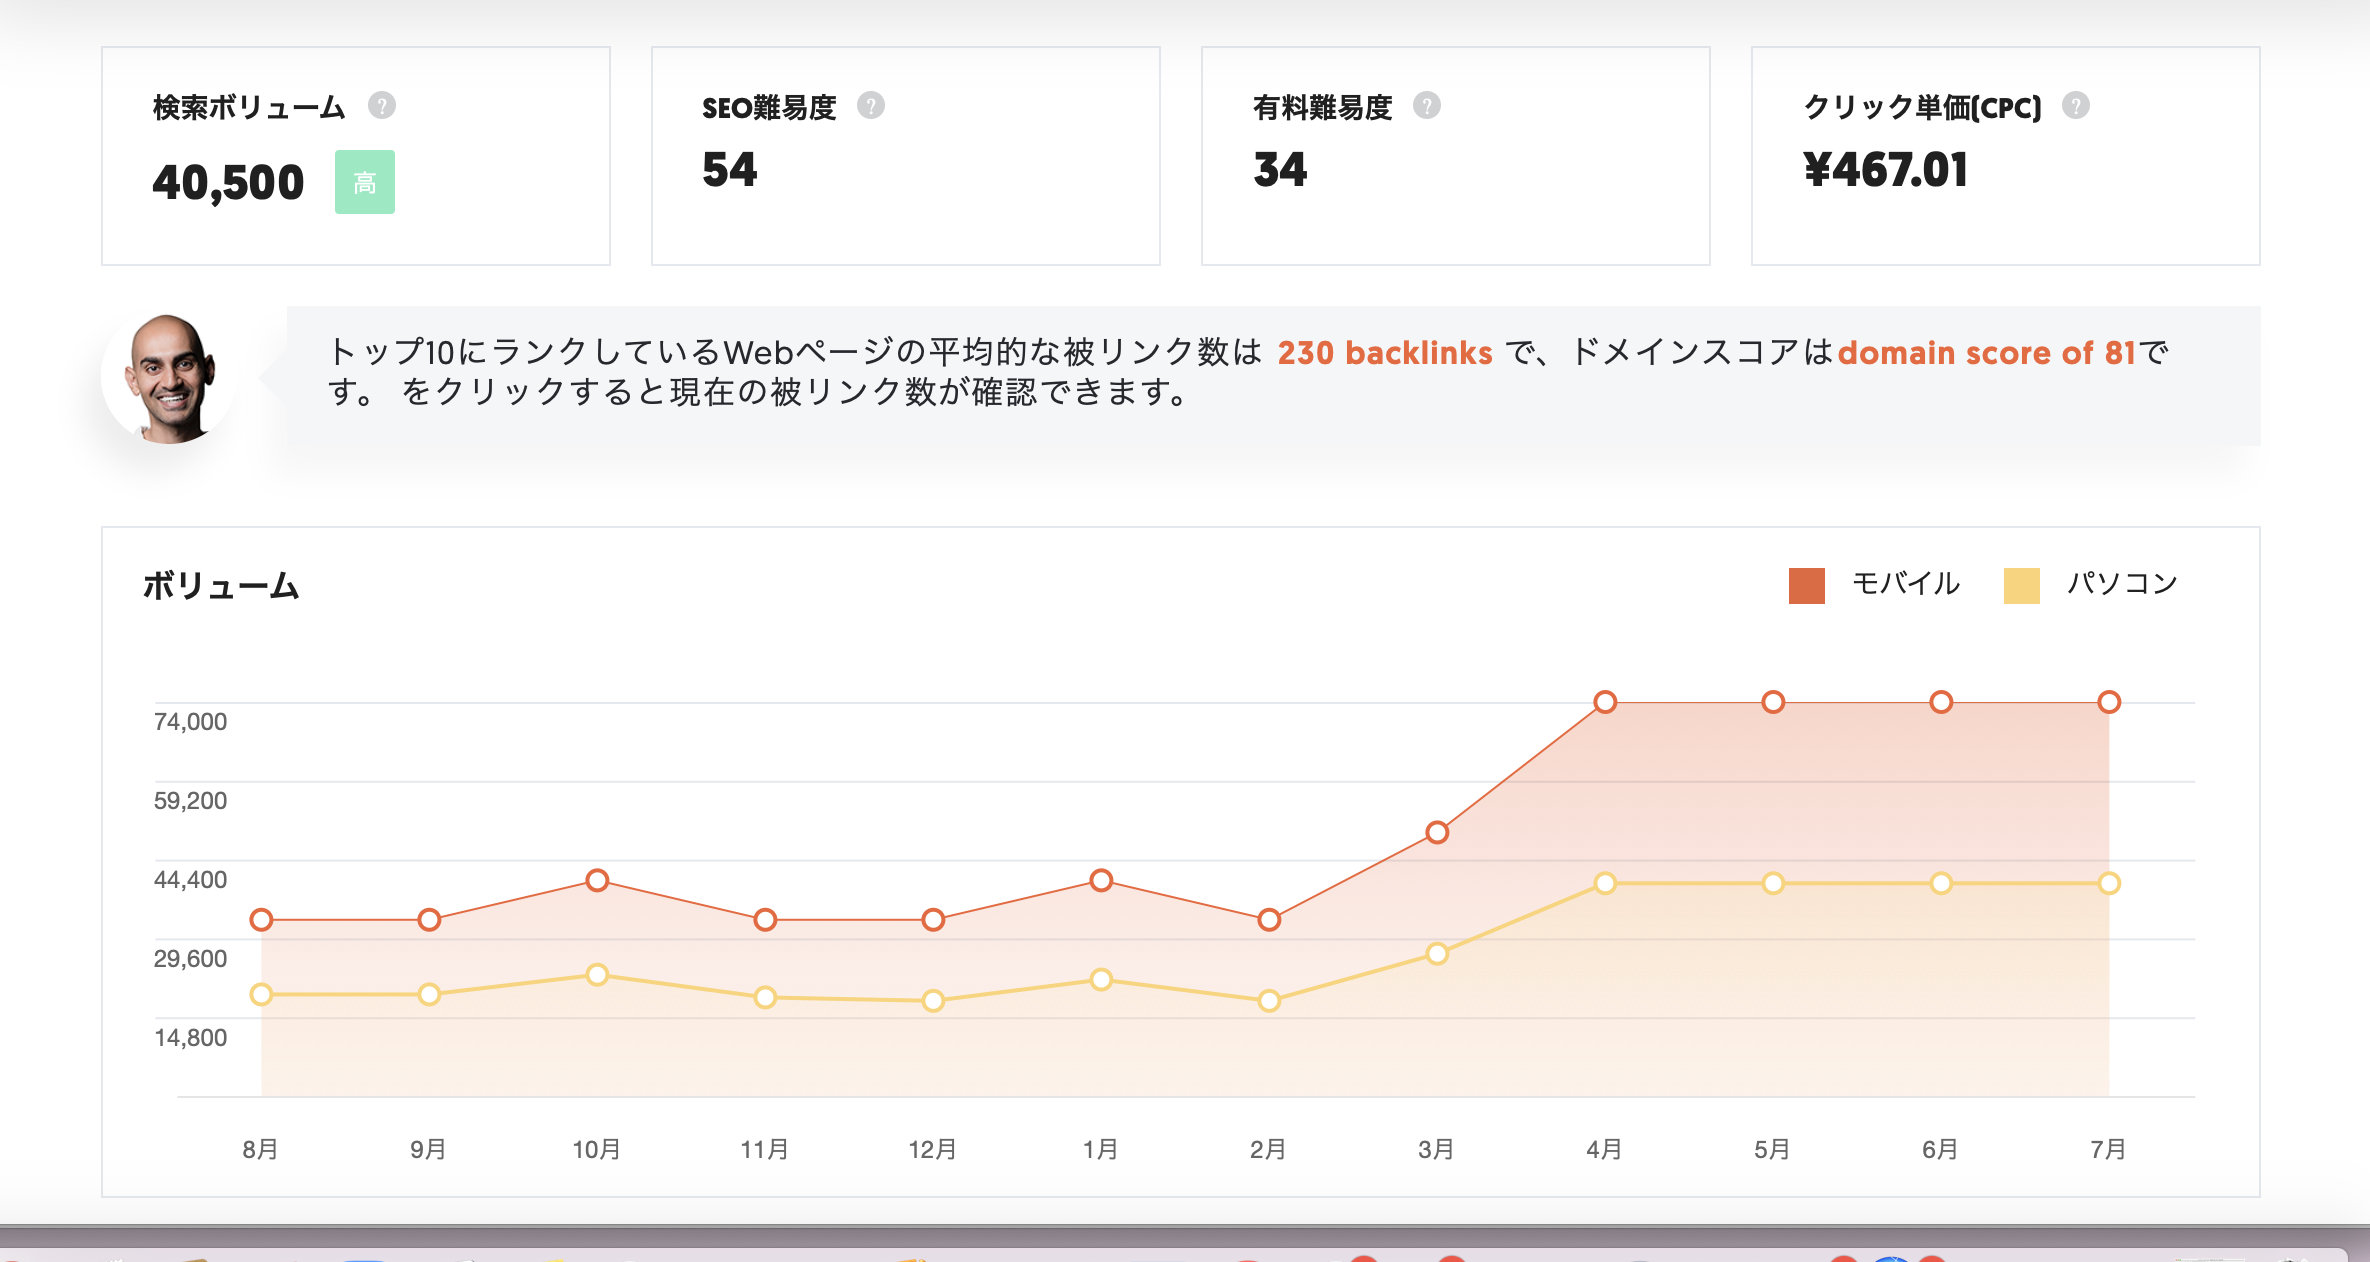The height and width of the screenshot is (1262, 2370).
Task: Open the help tooltip beside SEO難易度
Action: click(871, 105)
